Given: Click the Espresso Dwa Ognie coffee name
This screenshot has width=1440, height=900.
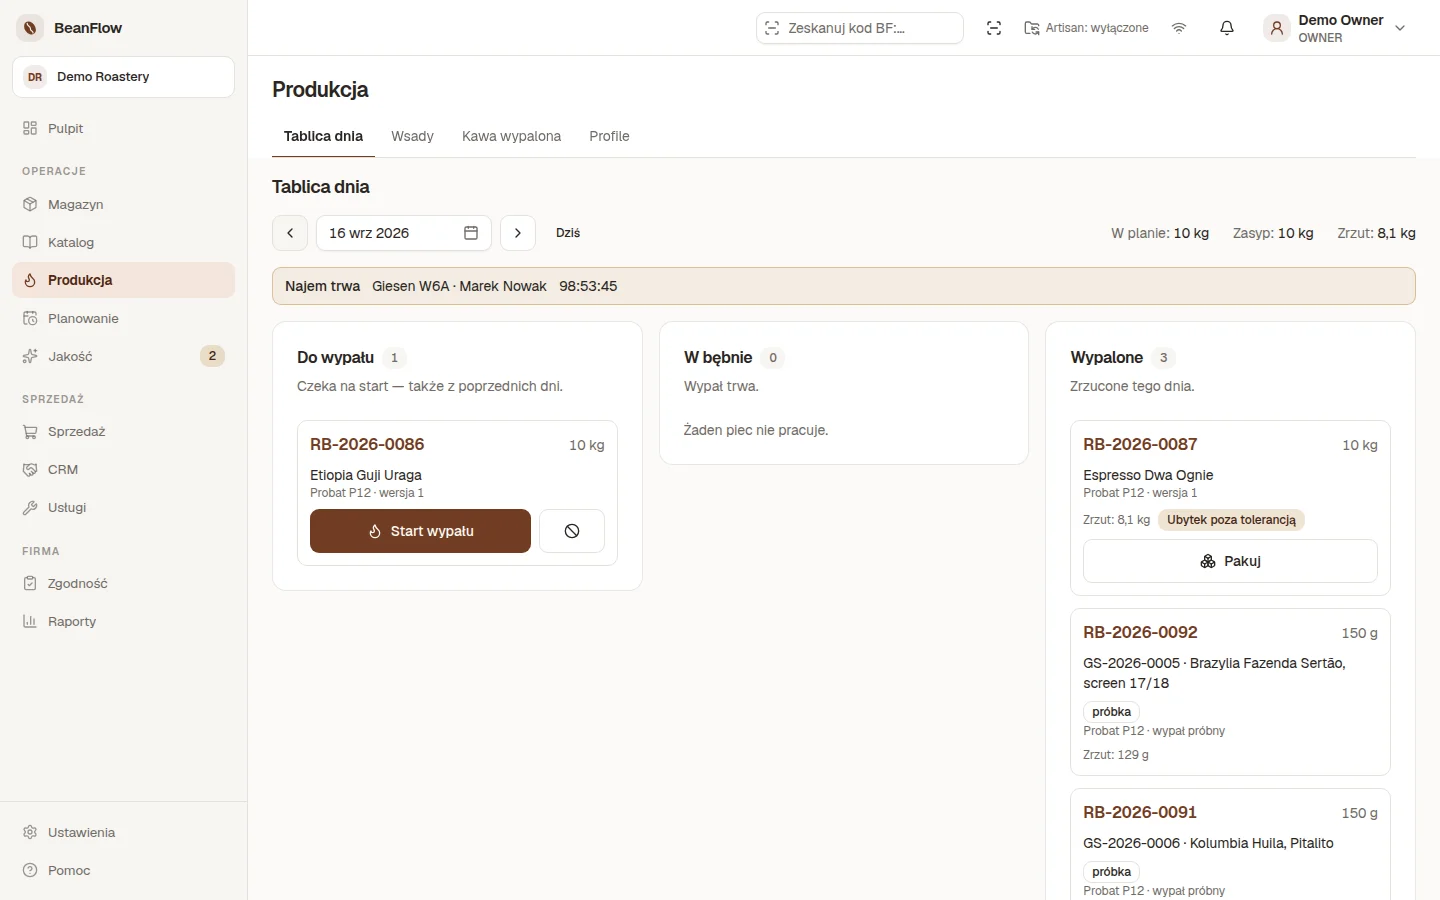Looking at the screenshot, I should coord(1148,475).
